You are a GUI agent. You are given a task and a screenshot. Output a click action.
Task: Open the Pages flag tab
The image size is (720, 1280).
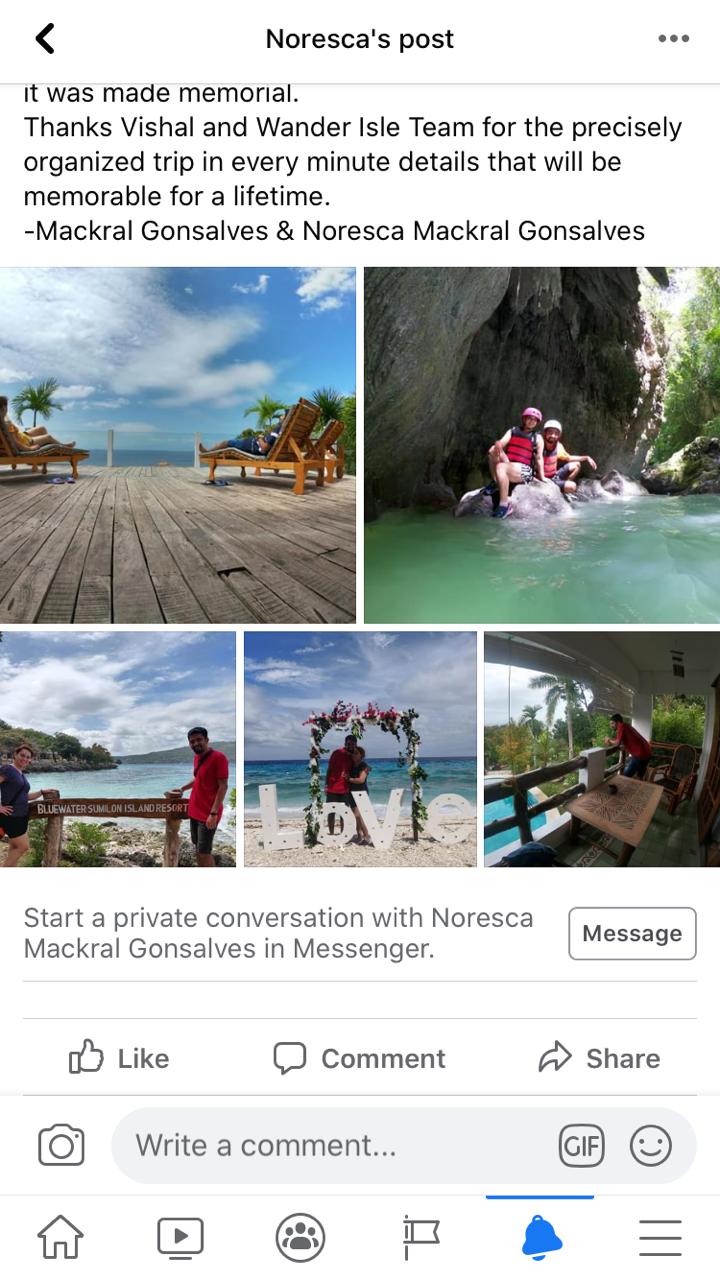pyautogui.click(x=420, y=1238)
